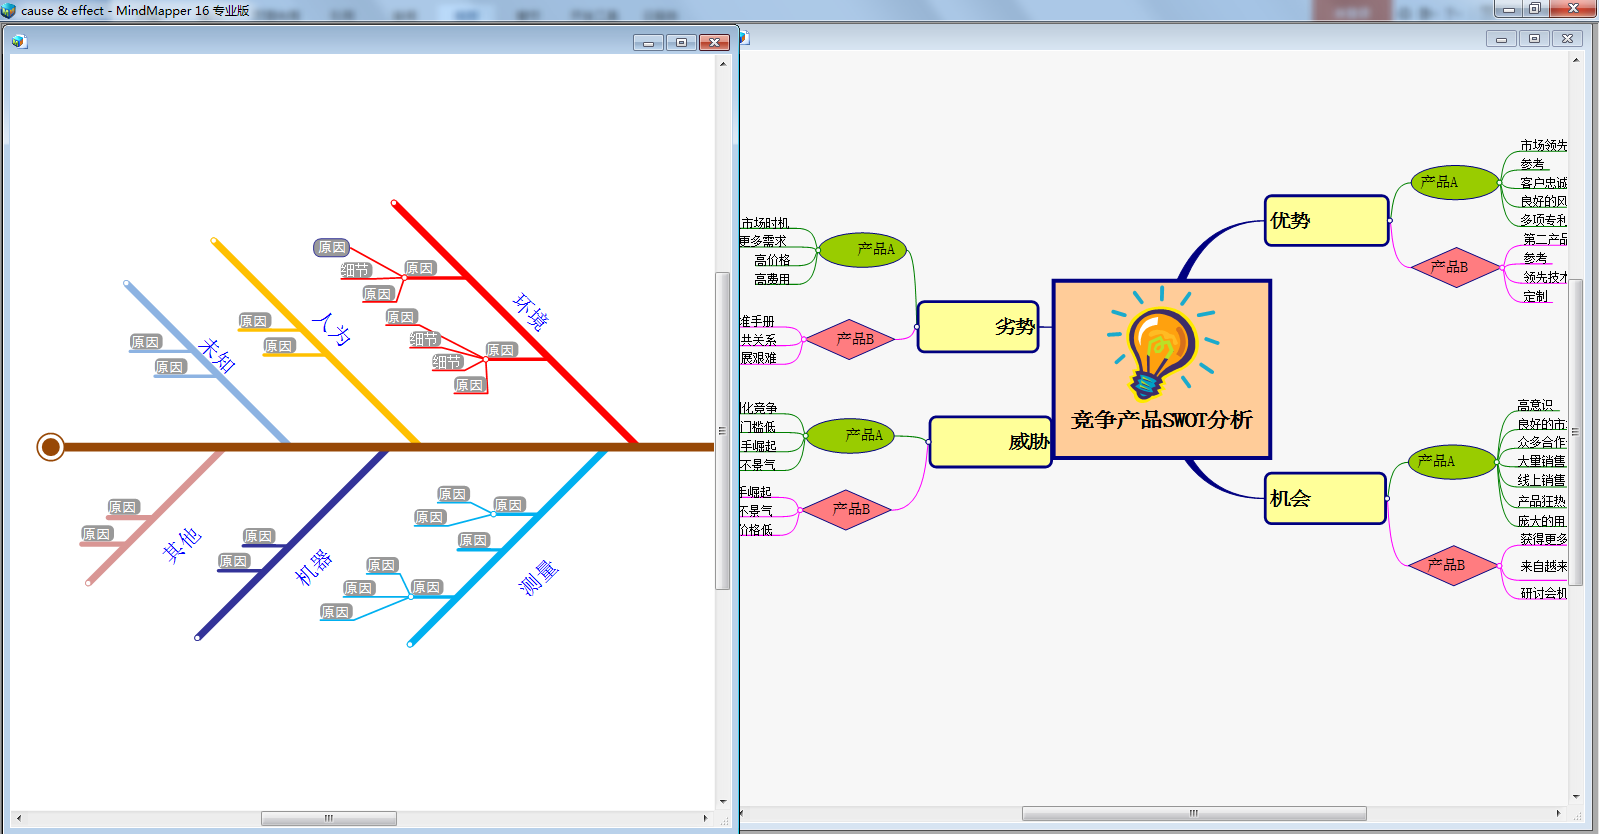Restore the fishbone diagram child window
Screen dimensions: 1599x834
tap(681, 42)
